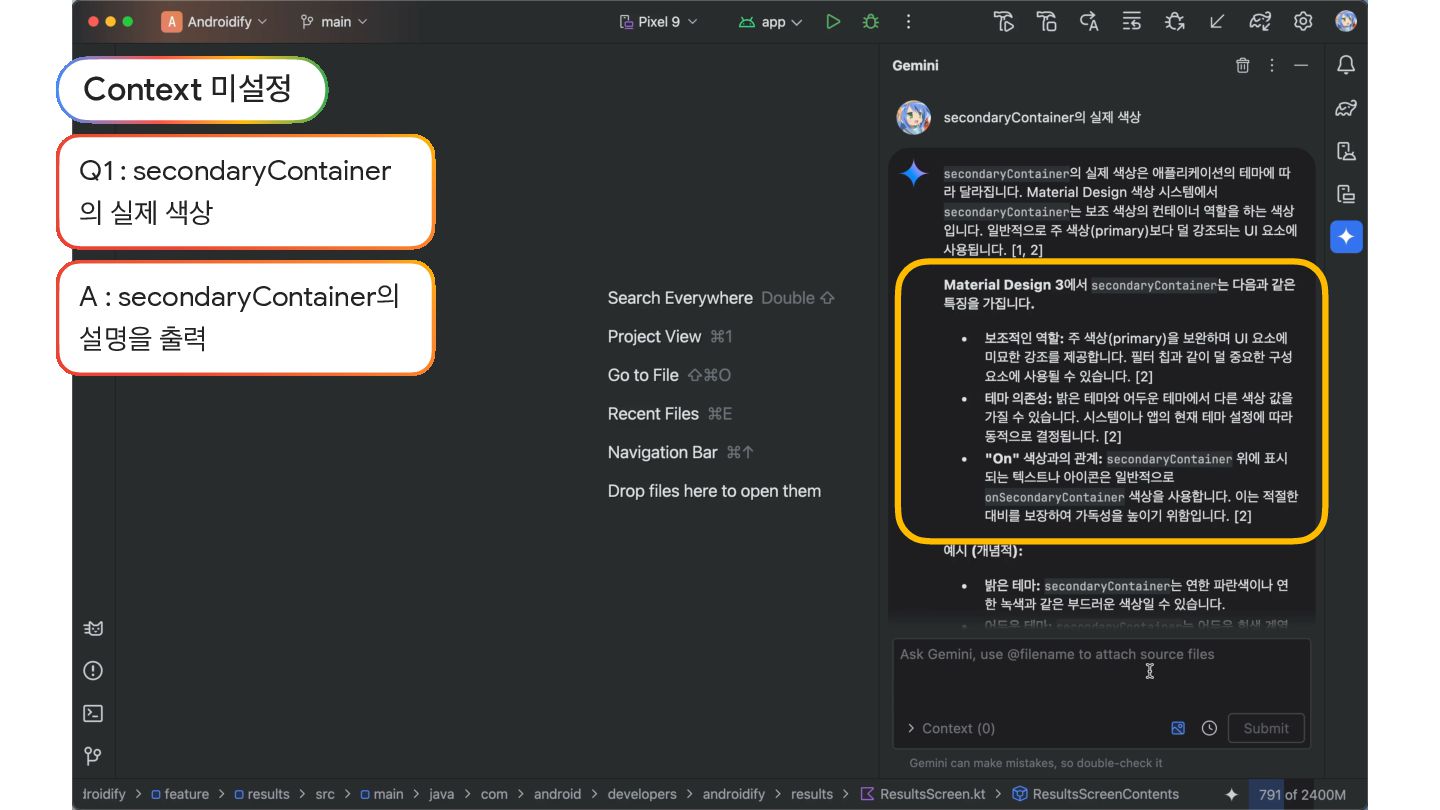Open Gemini panel three-dot options menu
Image resolution: width=1440 pixels, height=810 pixels.
pyautogui.click(x=1272, y=65)
